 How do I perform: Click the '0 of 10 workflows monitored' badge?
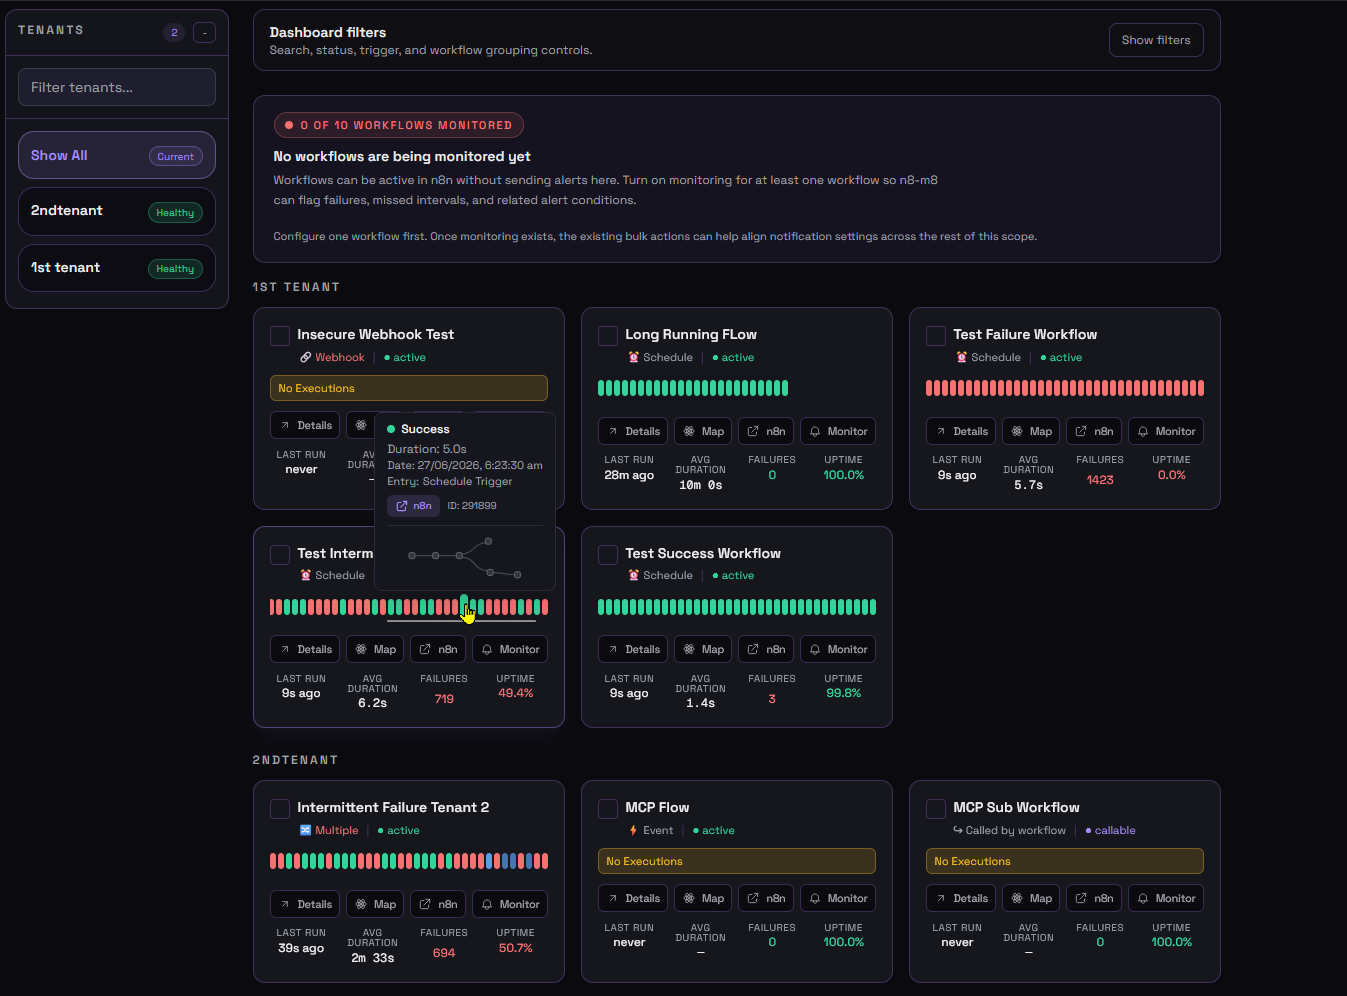click(399, 125)
